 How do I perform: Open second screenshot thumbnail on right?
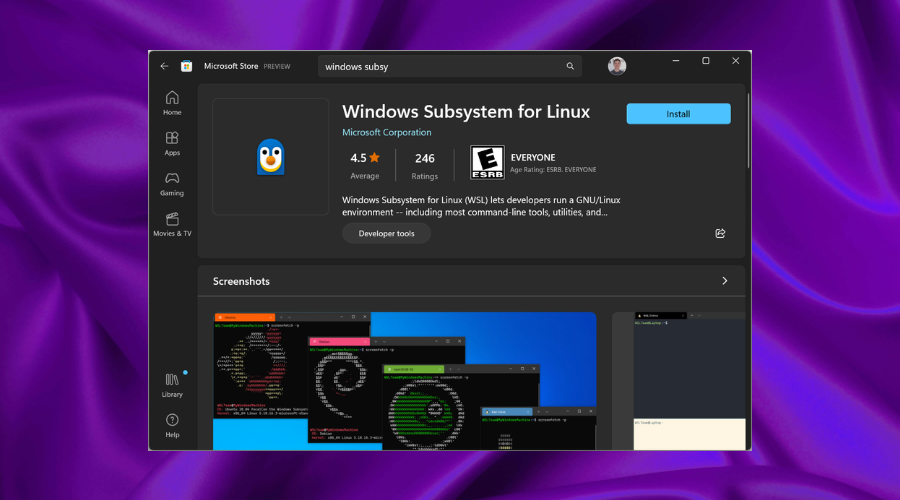679,381
